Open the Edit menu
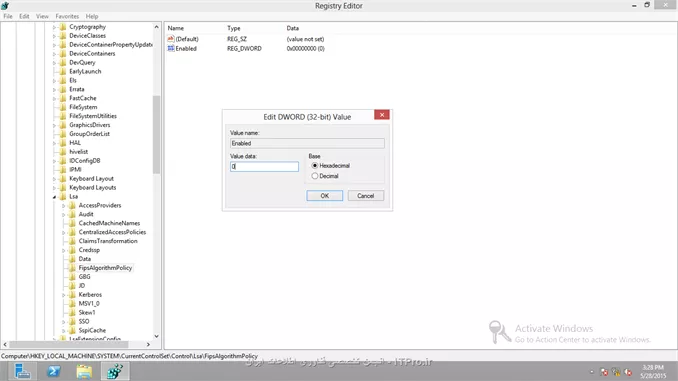The image size is (678, 381). tap(24, 16)
